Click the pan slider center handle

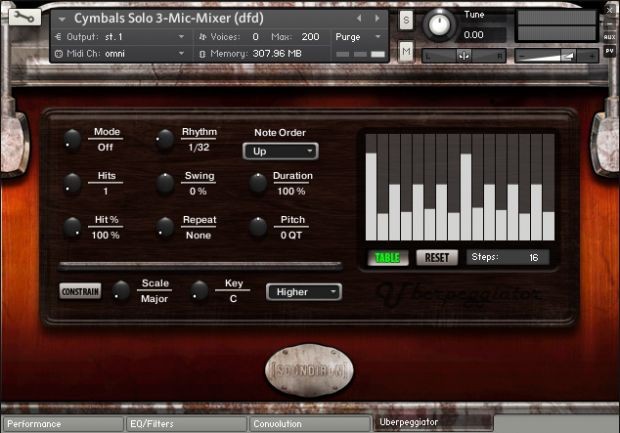(x=464, y=56)
